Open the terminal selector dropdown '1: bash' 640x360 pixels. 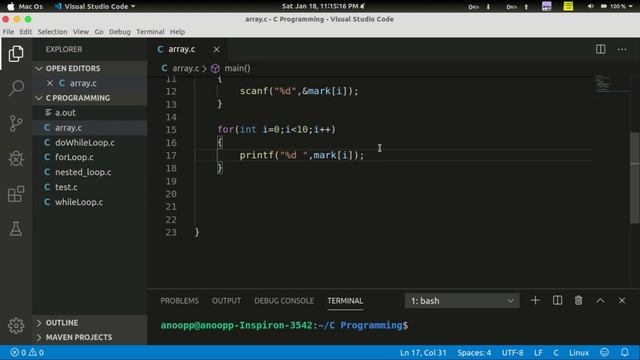pos(462,301)
